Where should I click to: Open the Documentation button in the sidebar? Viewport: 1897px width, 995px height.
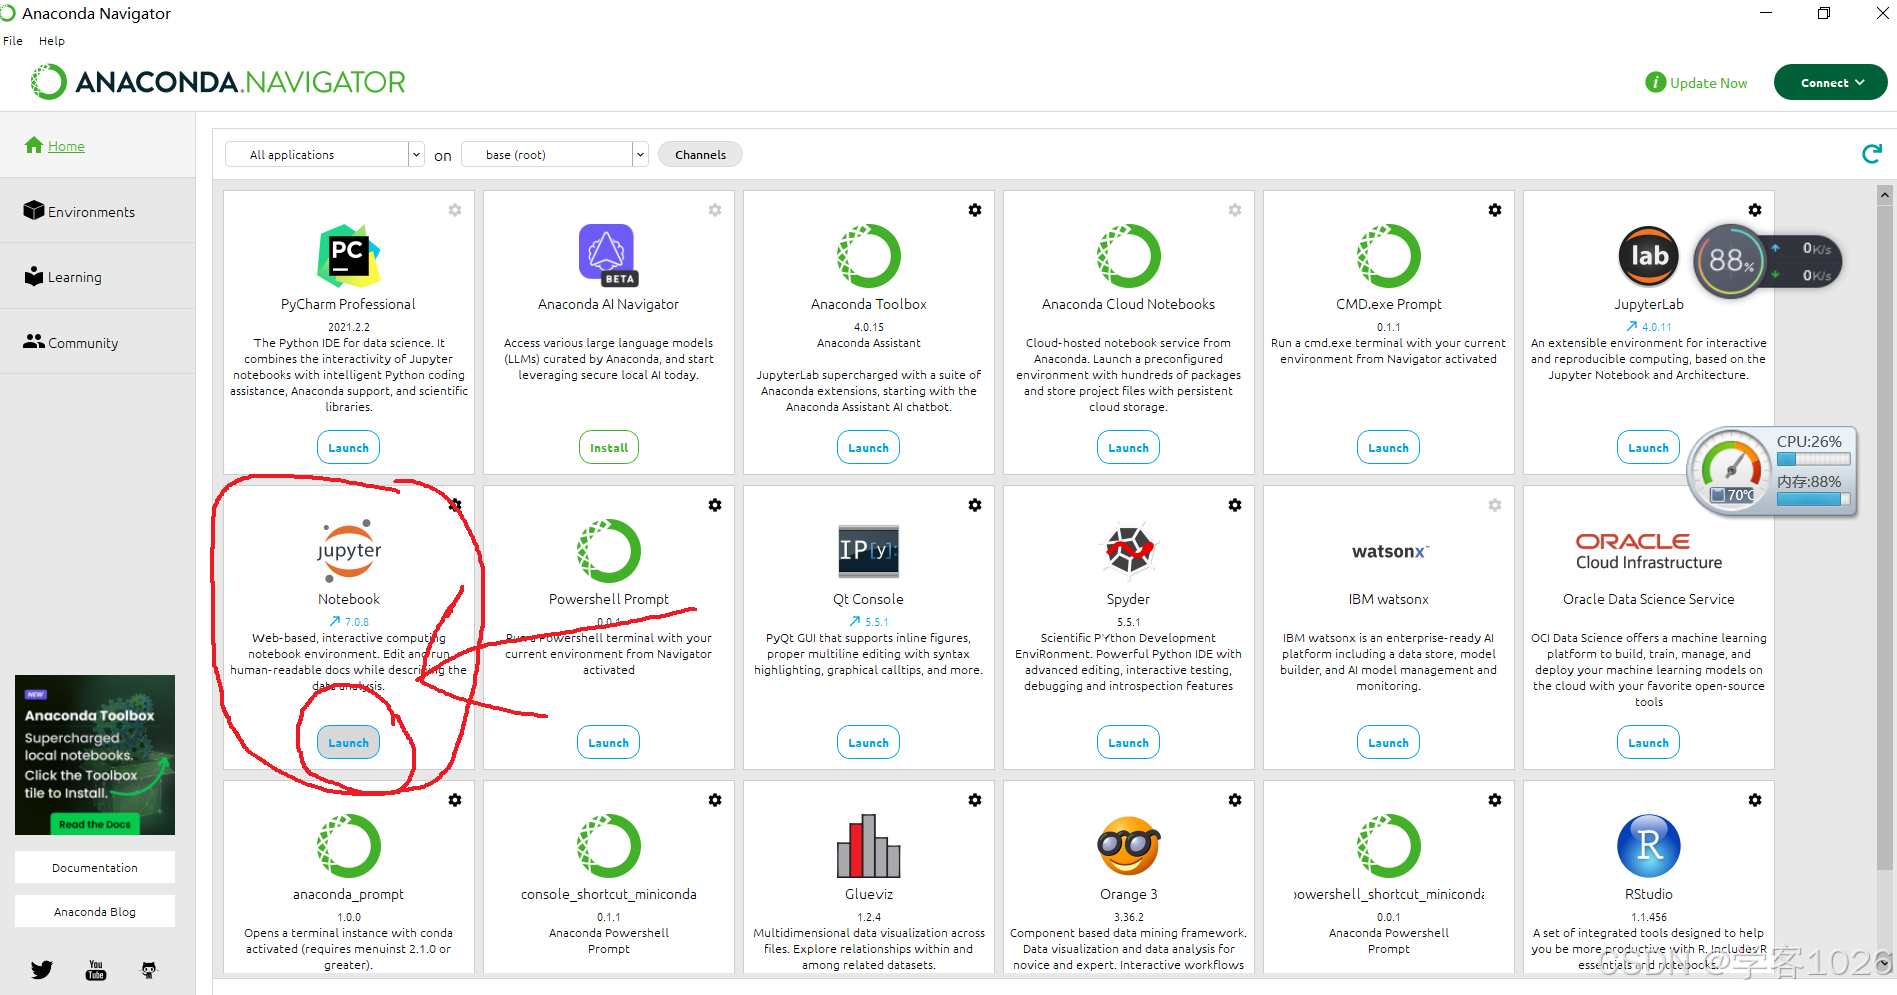click(x=95, y=867)
